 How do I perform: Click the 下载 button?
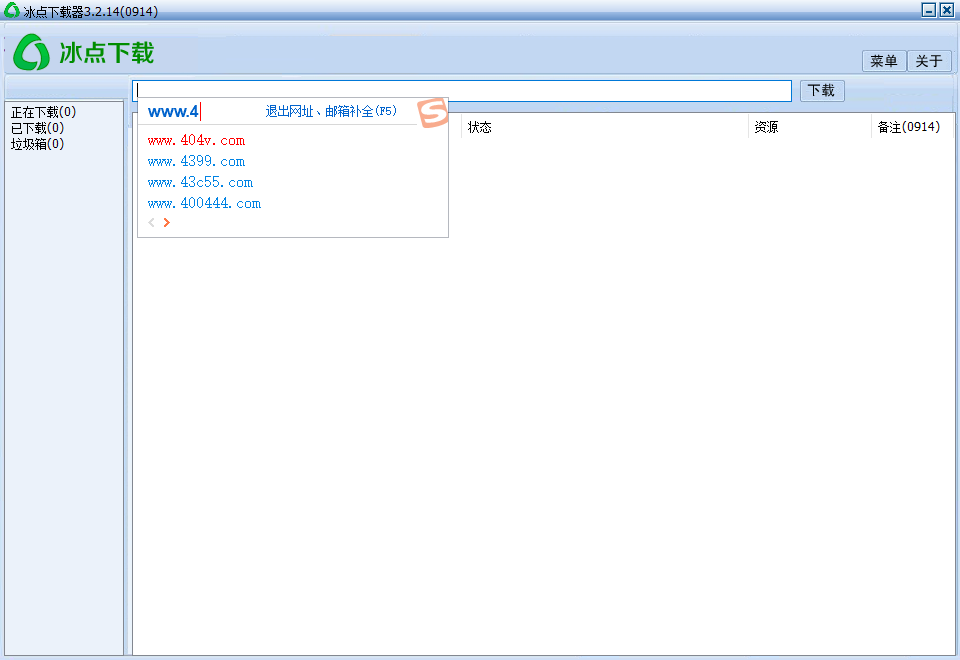tap(821, 90)
